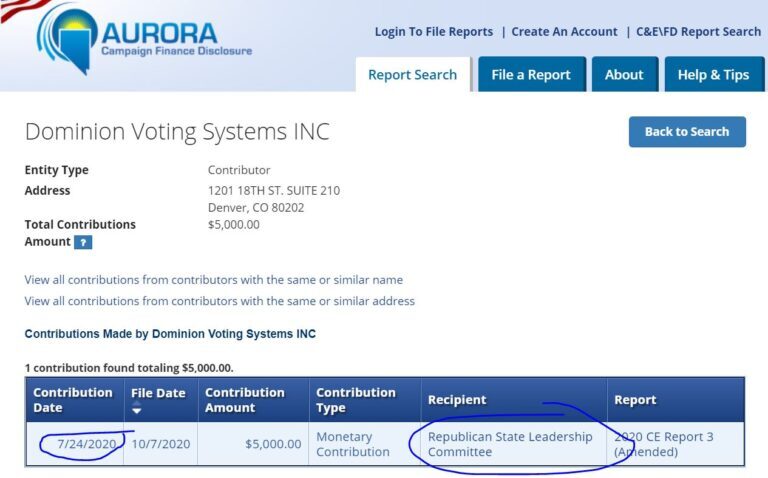
Task: Switch to the Report Search tab
Action: click(412, 74)
